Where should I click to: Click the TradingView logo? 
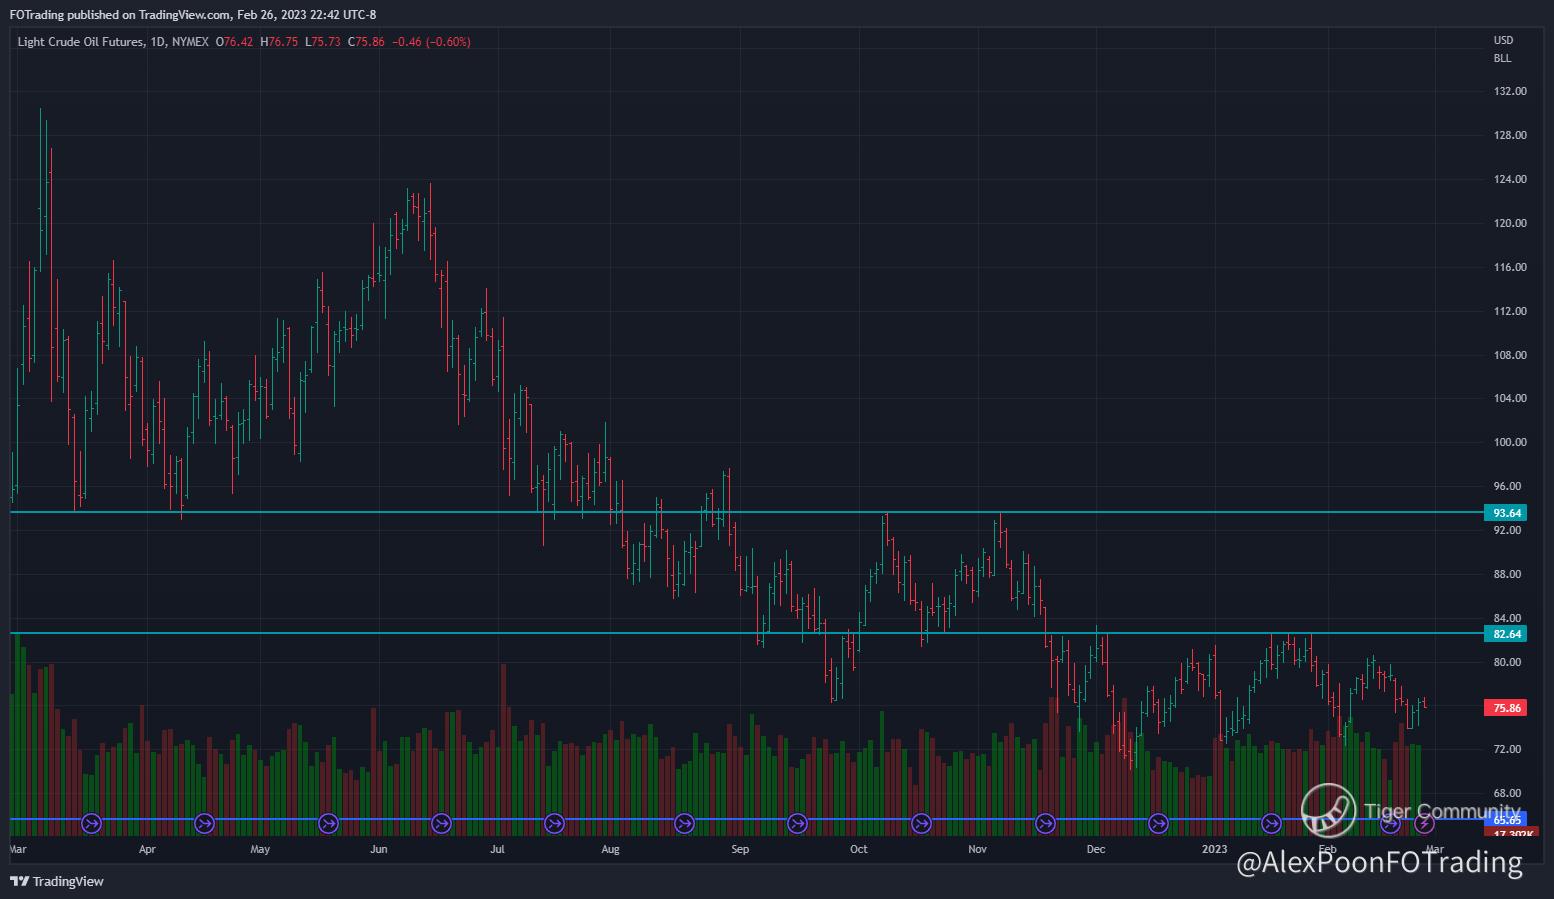point(57,881)
